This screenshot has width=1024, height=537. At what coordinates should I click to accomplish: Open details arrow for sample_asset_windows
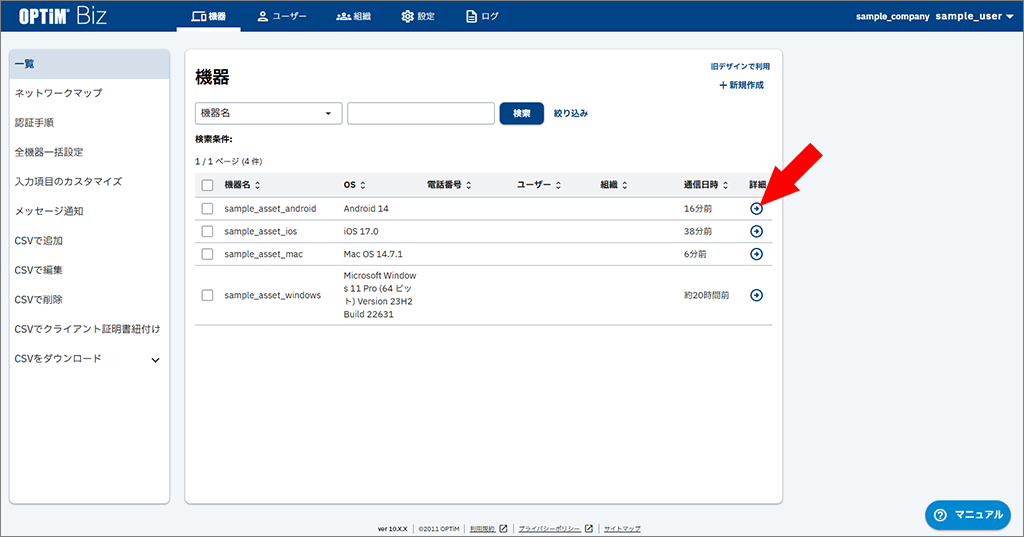[x=756, y=295]
